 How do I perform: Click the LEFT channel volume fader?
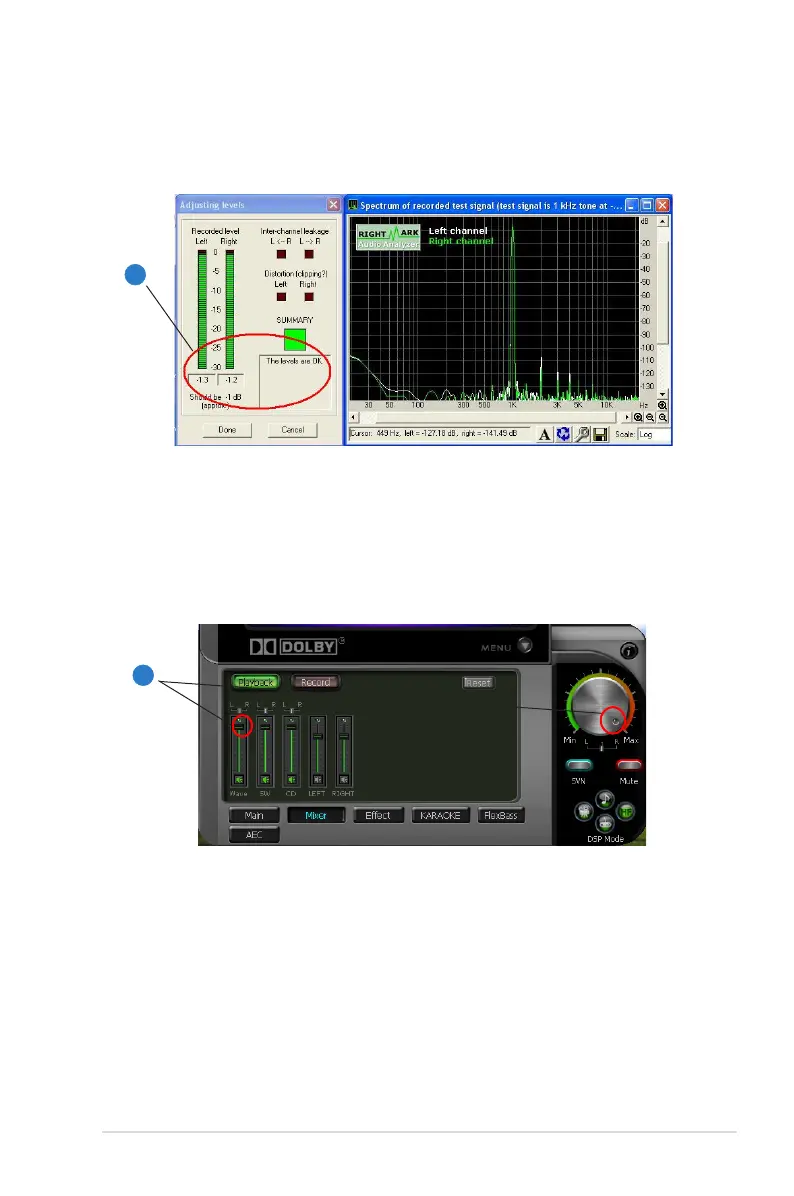pos(317,736)
